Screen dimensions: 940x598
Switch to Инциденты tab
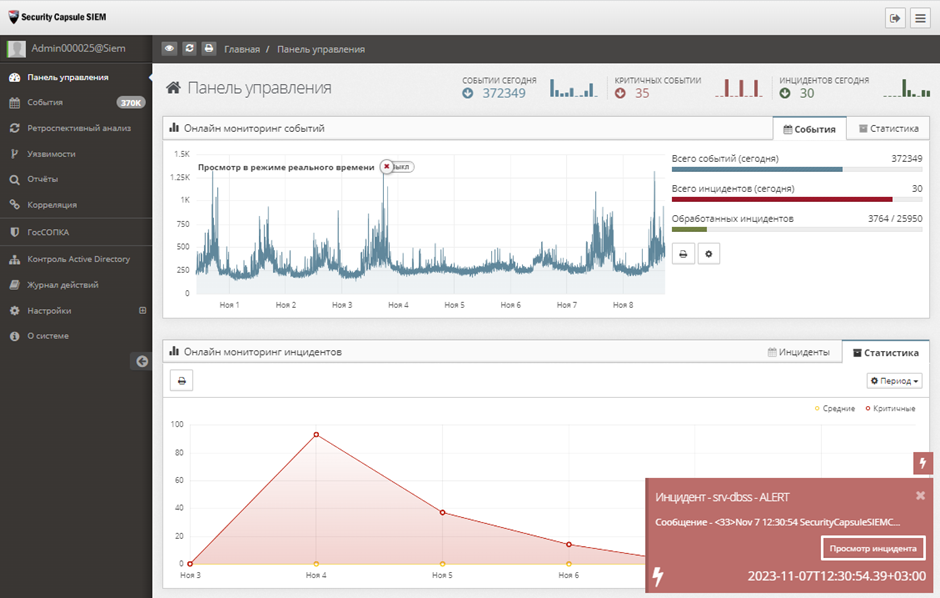pyautogui.click(x=798, y=352)
